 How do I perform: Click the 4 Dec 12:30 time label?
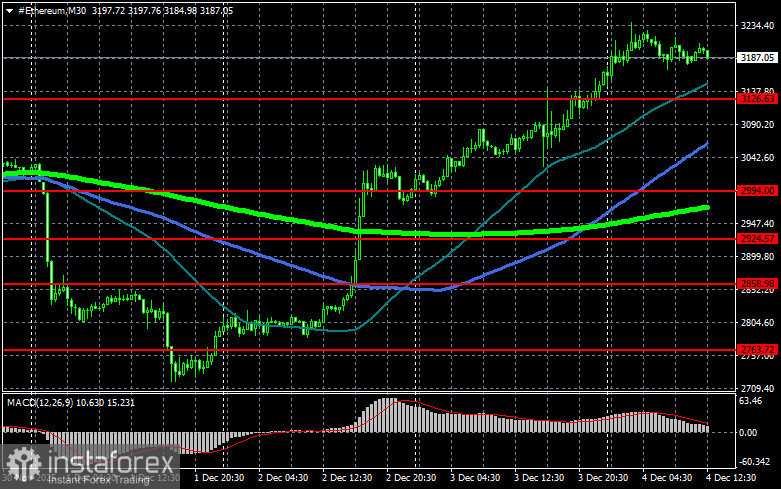731,478
